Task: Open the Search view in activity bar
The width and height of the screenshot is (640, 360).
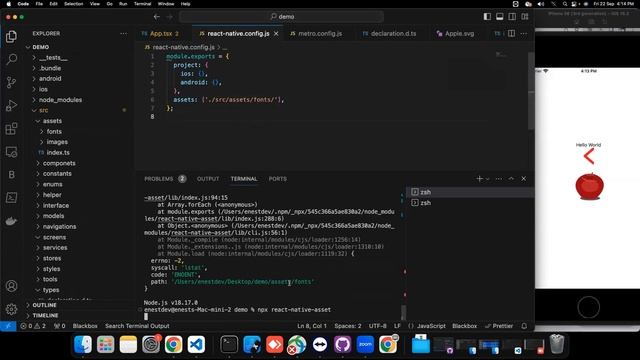Action: pos(11,60)
